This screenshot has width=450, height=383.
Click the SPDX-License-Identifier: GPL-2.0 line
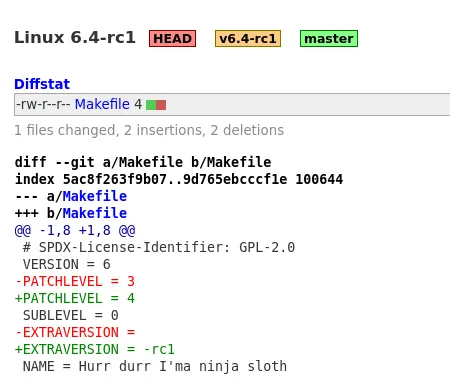159,247
